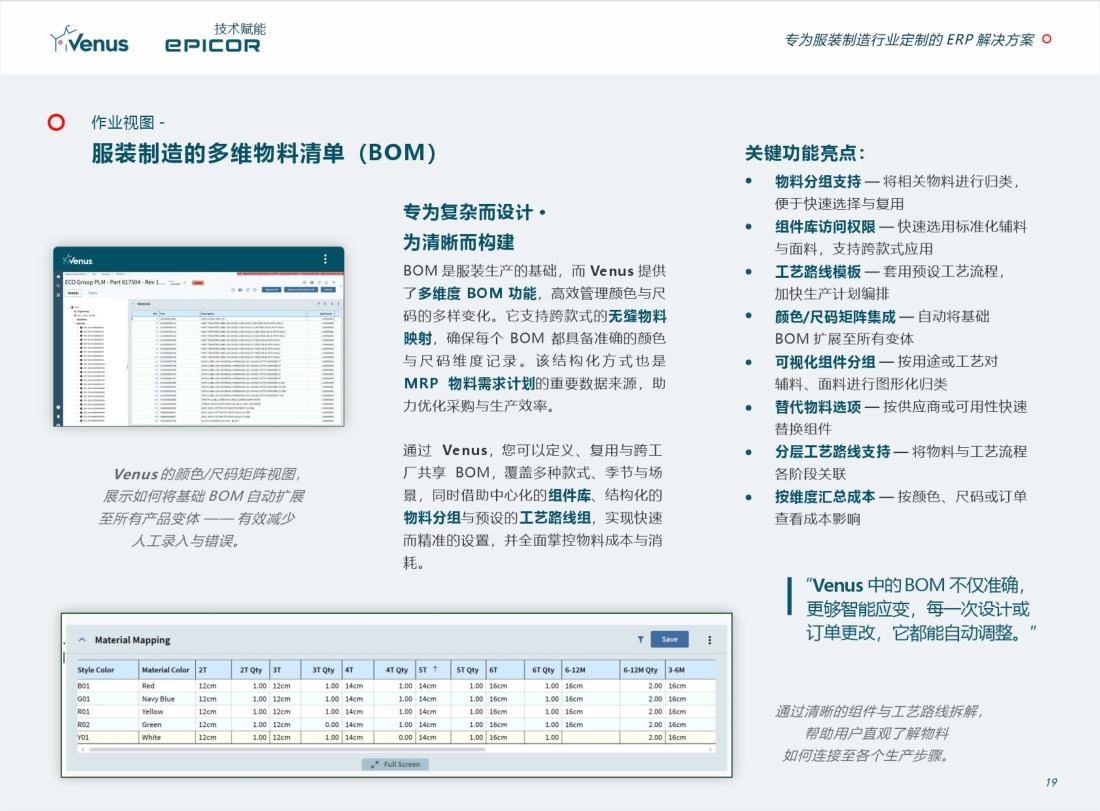Viewport: 1100px width, 811px height.
Task: Click Save in Material Mapping
Action: (x=670, y=639)
